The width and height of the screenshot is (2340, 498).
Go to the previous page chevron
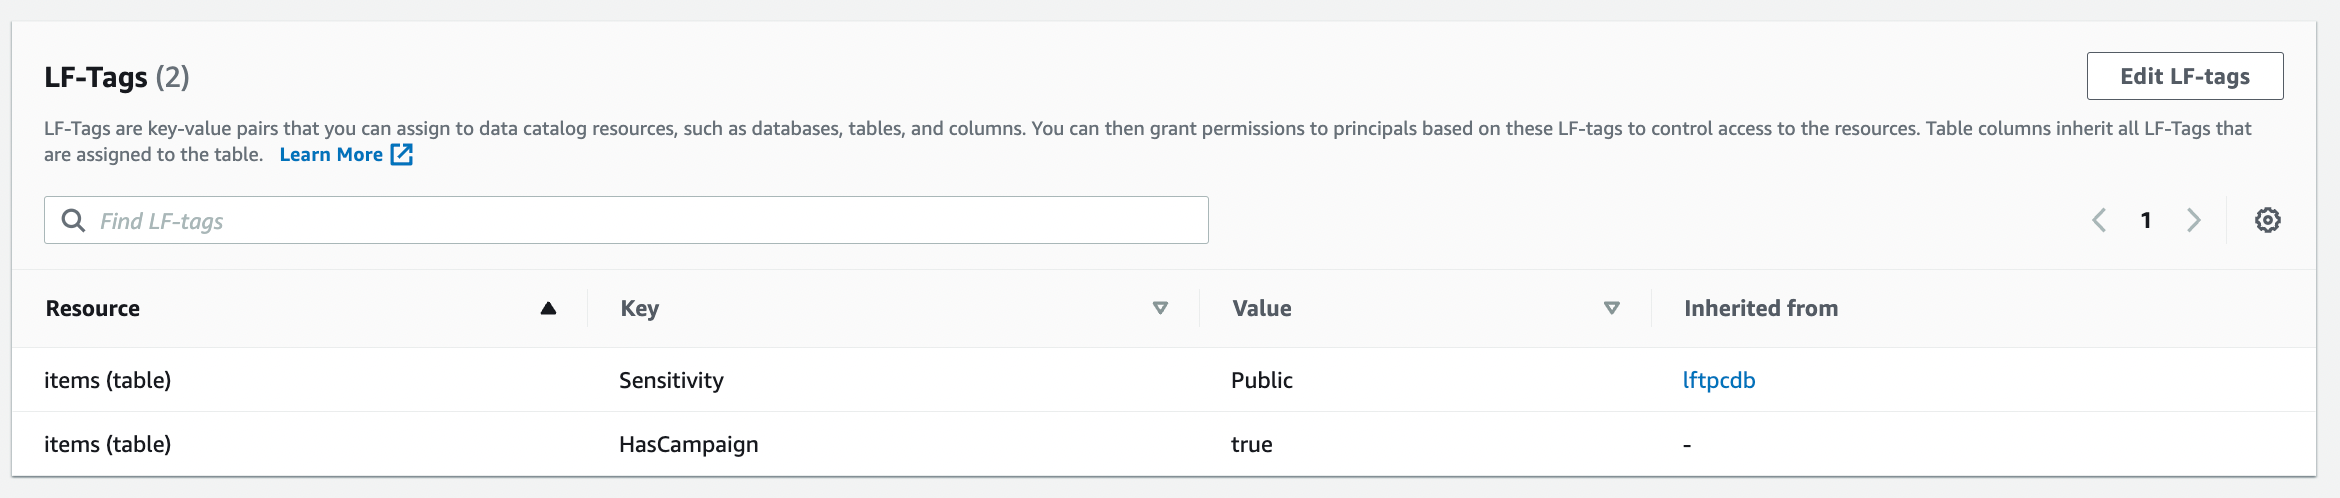click(x=2099, y=220)
